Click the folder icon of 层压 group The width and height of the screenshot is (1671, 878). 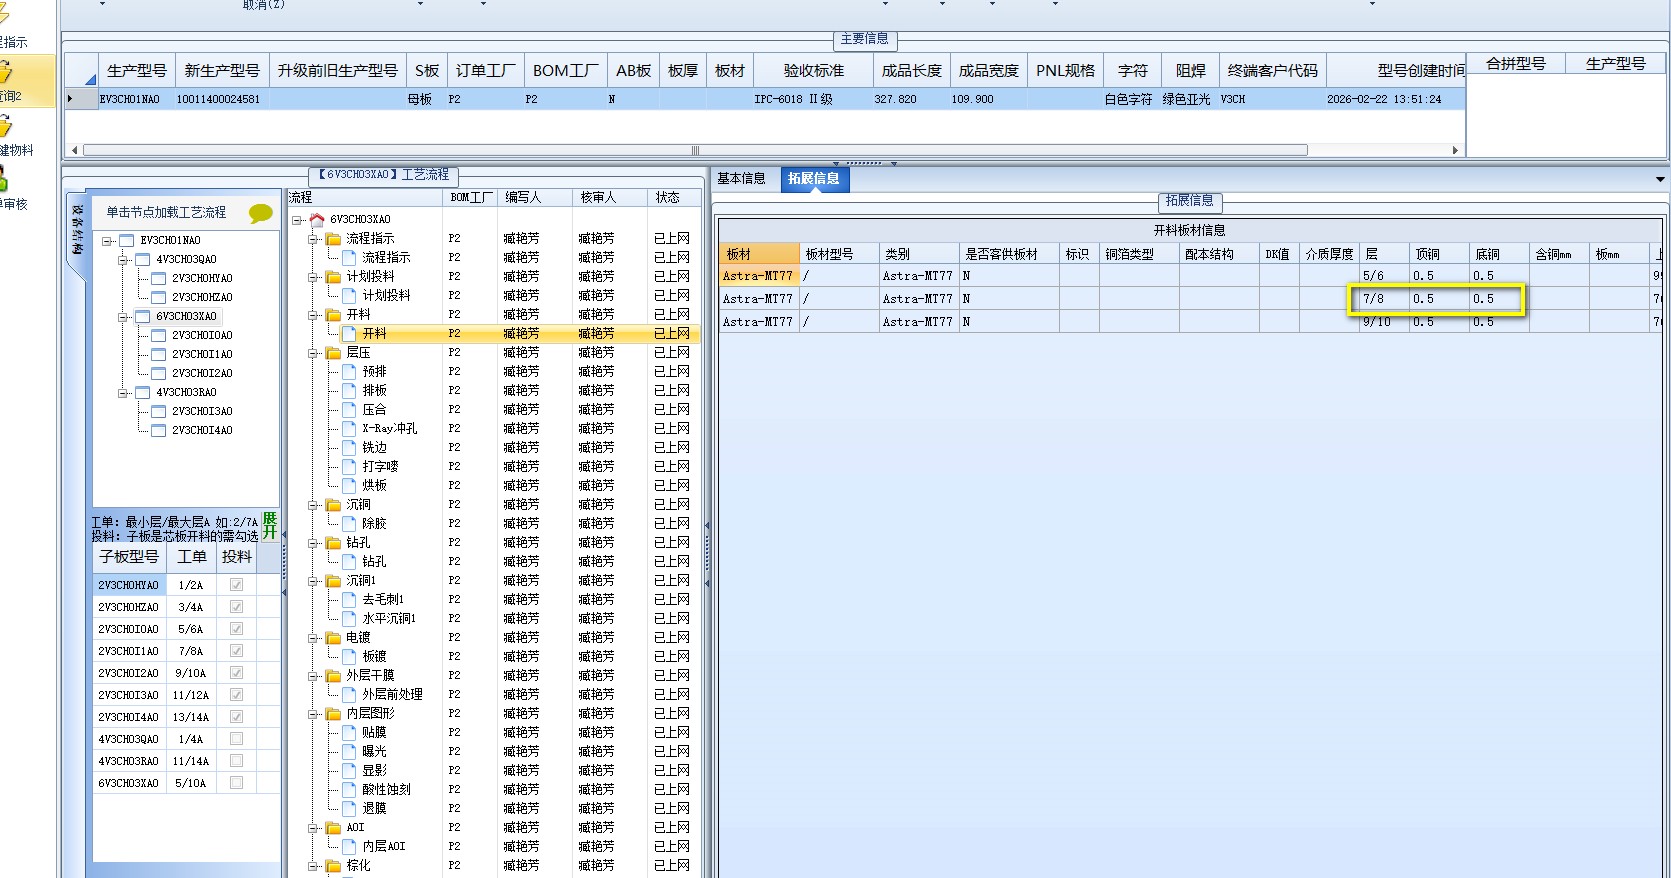(x=333, y=352)
